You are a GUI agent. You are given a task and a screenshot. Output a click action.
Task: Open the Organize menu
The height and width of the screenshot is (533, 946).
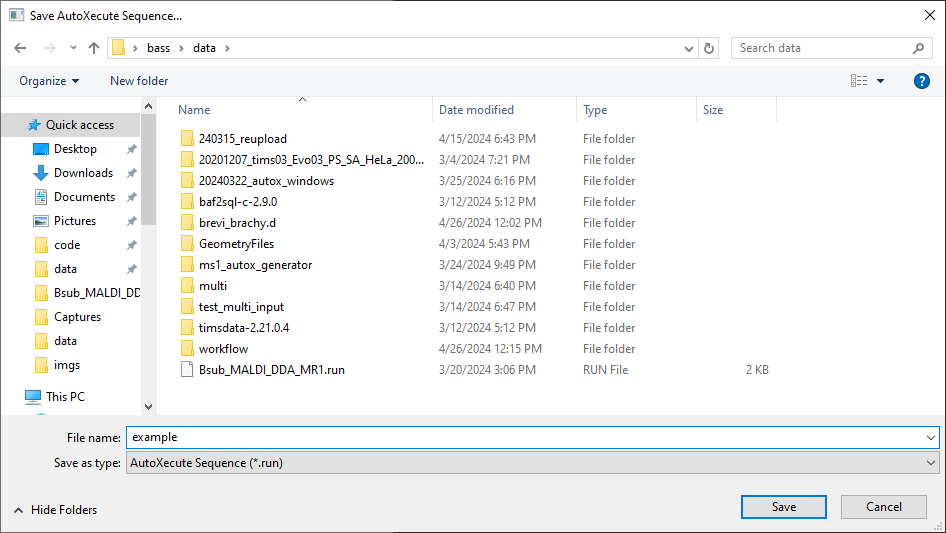[49, 81]
